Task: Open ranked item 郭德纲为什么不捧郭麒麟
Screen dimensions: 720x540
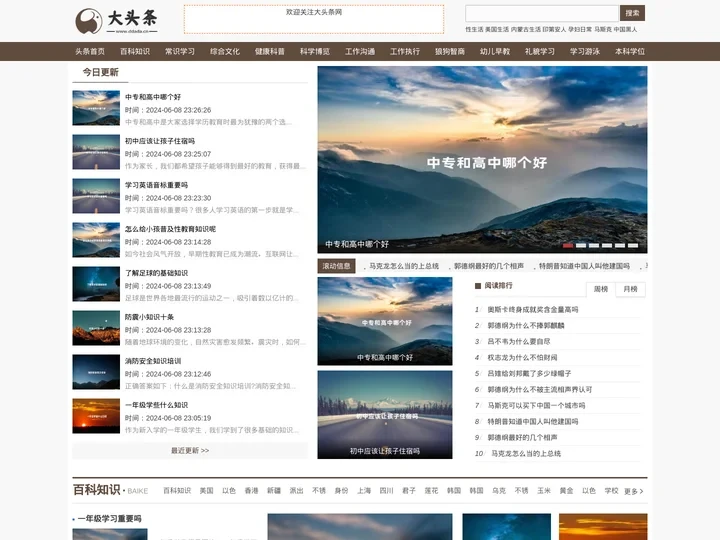Action: click(526, 326)
